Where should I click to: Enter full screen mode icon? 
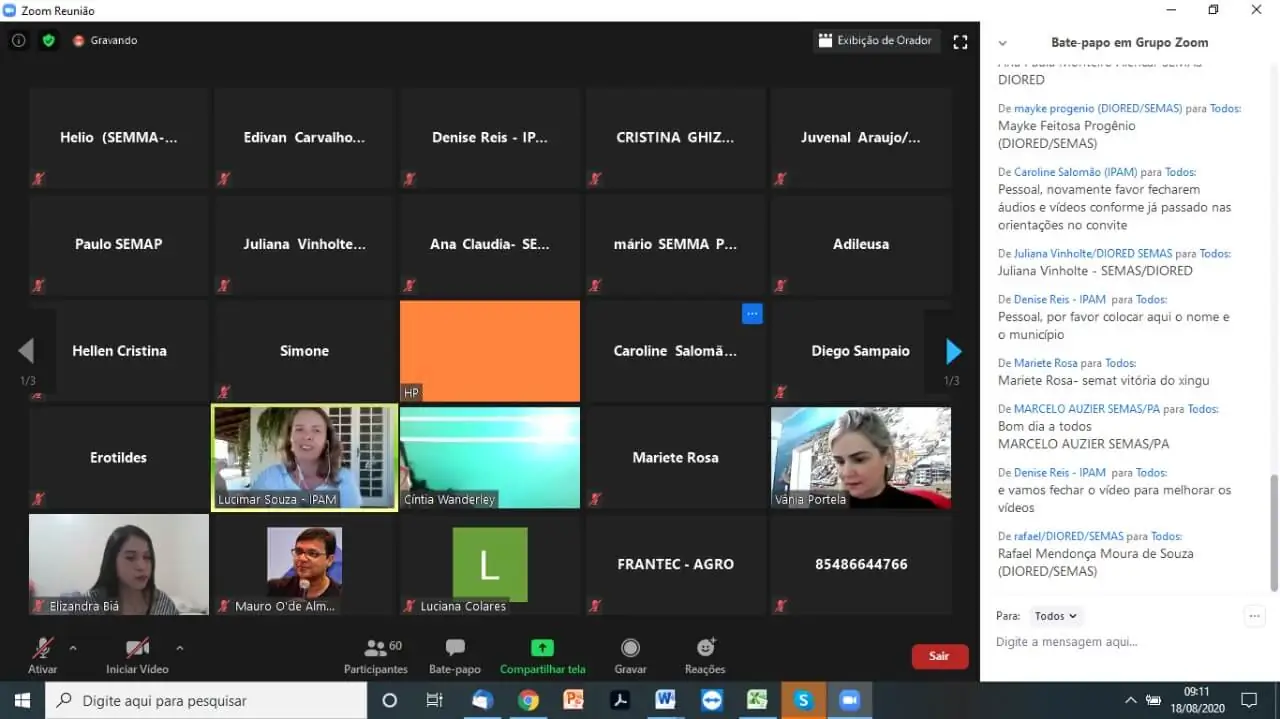960,42
